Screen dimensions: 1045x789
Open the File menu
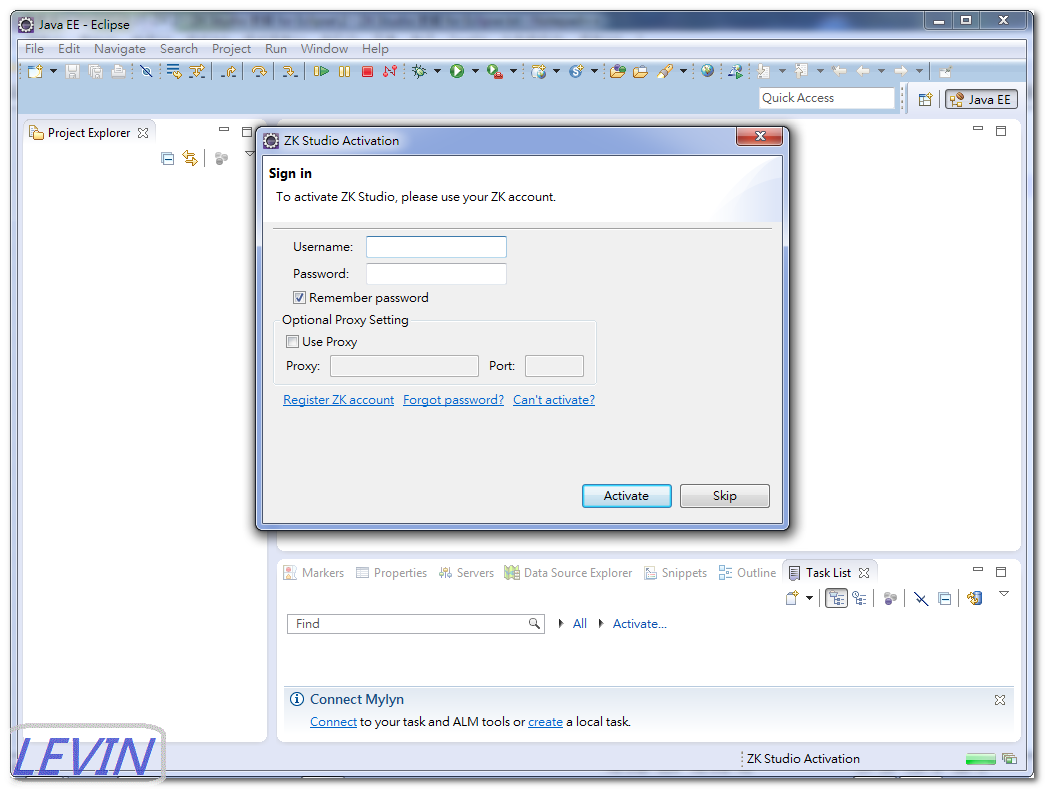click(x=34, y=49)
